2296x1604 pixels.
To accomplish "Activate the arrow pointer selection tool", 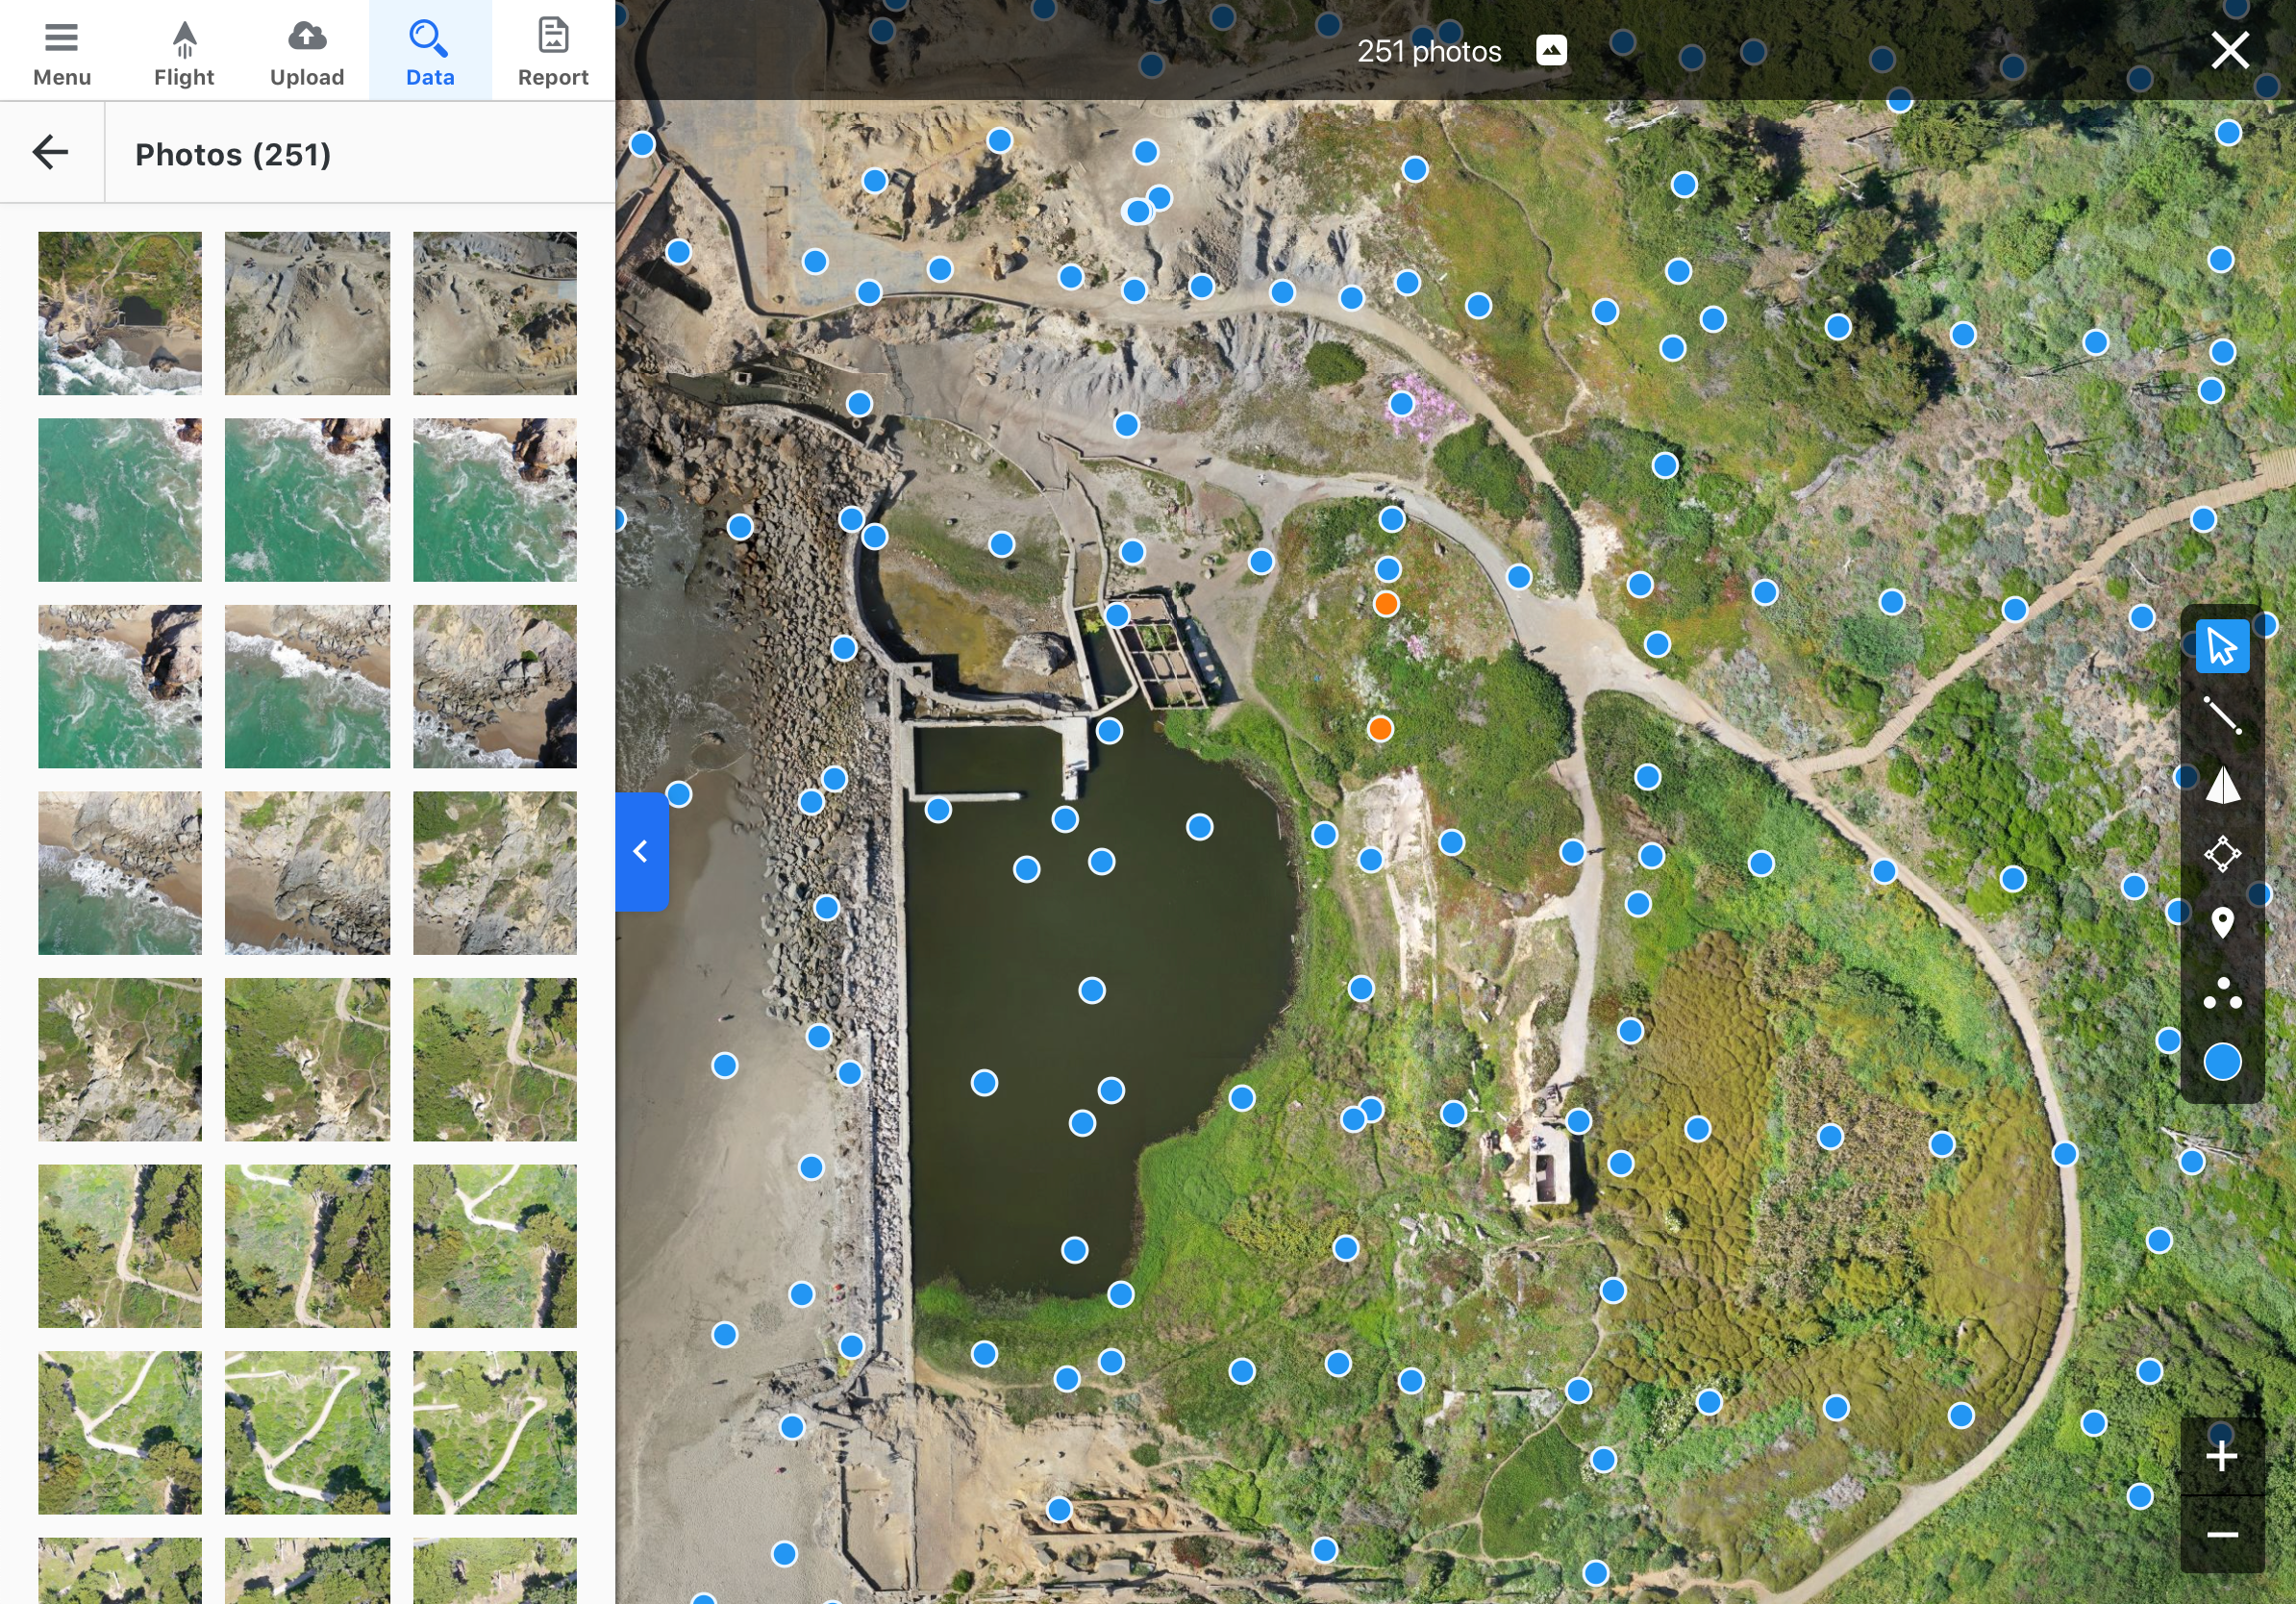I will [x=2221, y=646].
